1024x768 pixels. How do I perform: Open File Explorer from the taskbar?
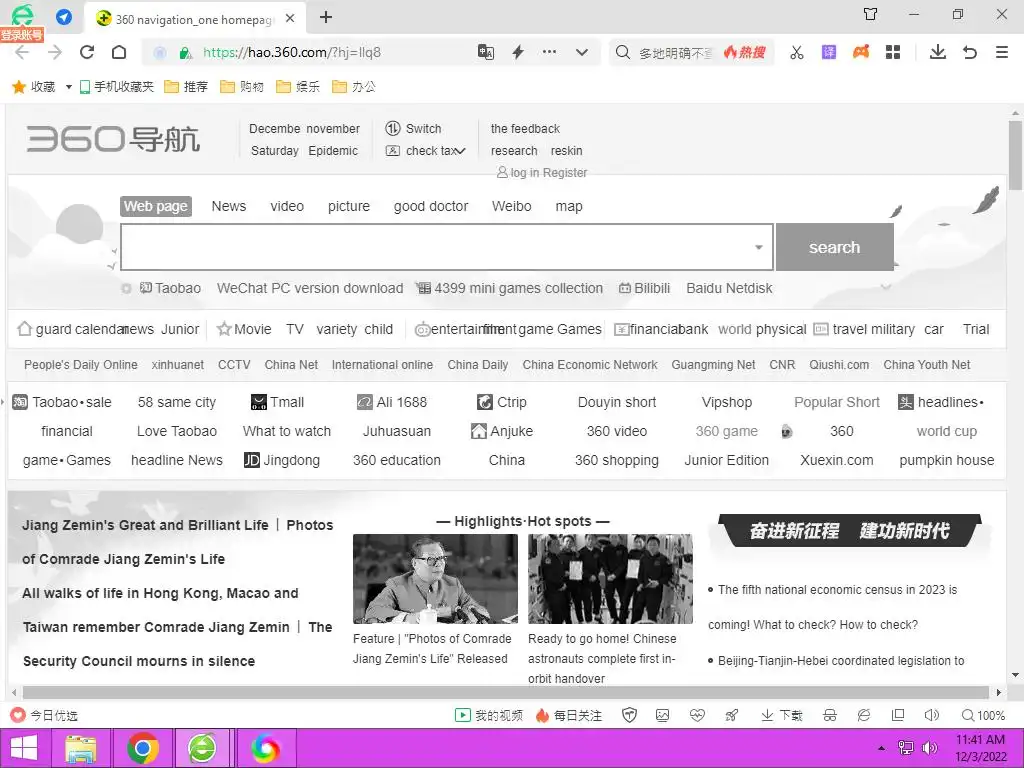pyautogui.click(x=80, y=748)
